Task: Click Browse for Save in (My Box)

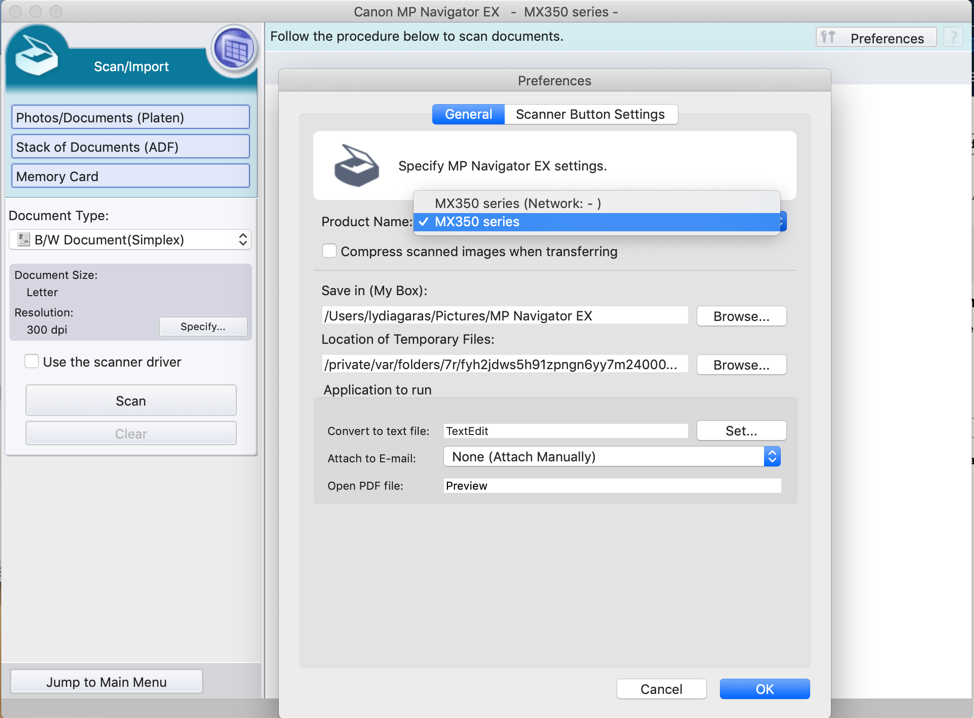Action: (x=741, y=316)
